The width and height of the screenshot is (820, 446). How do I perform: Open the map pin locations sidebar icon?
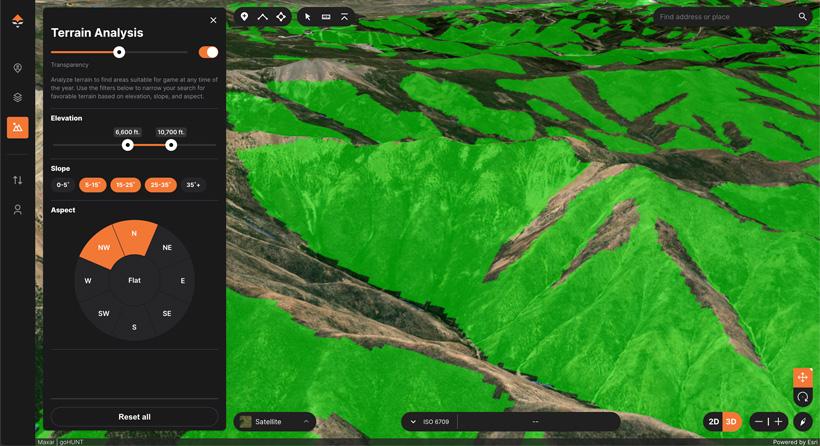pos(17,68)
